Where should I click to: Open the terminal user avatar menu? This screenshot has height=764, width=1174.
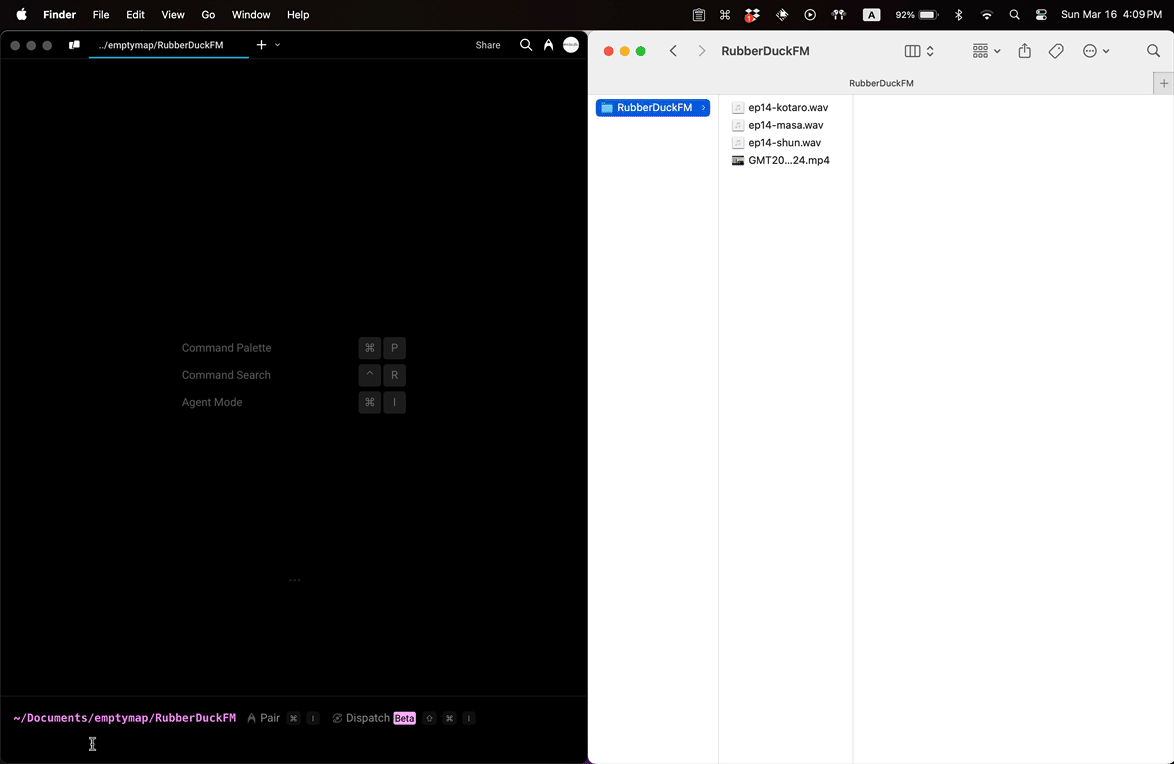pyautogui.click(x=571, y=45)
